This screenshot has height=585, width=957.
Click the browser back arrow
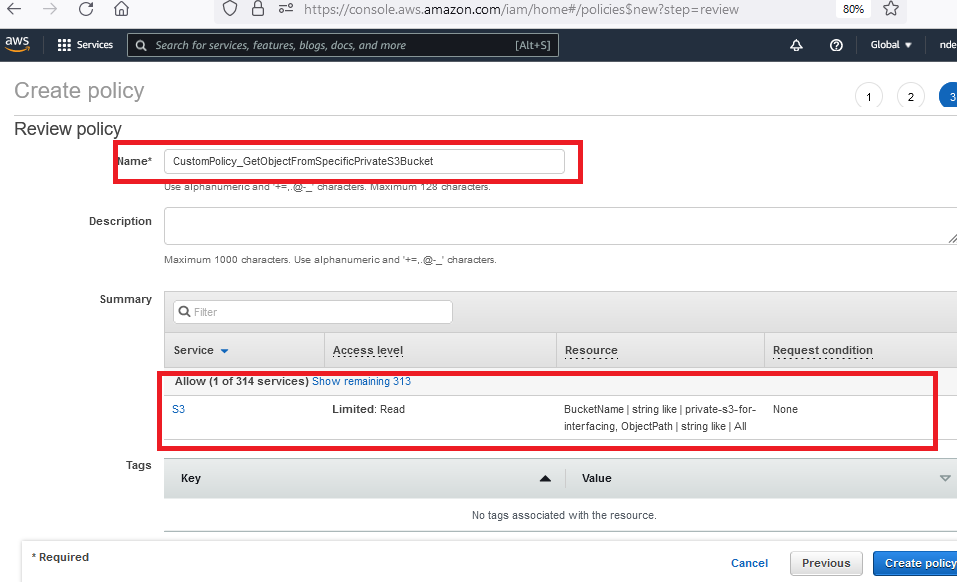click(14, 10)
